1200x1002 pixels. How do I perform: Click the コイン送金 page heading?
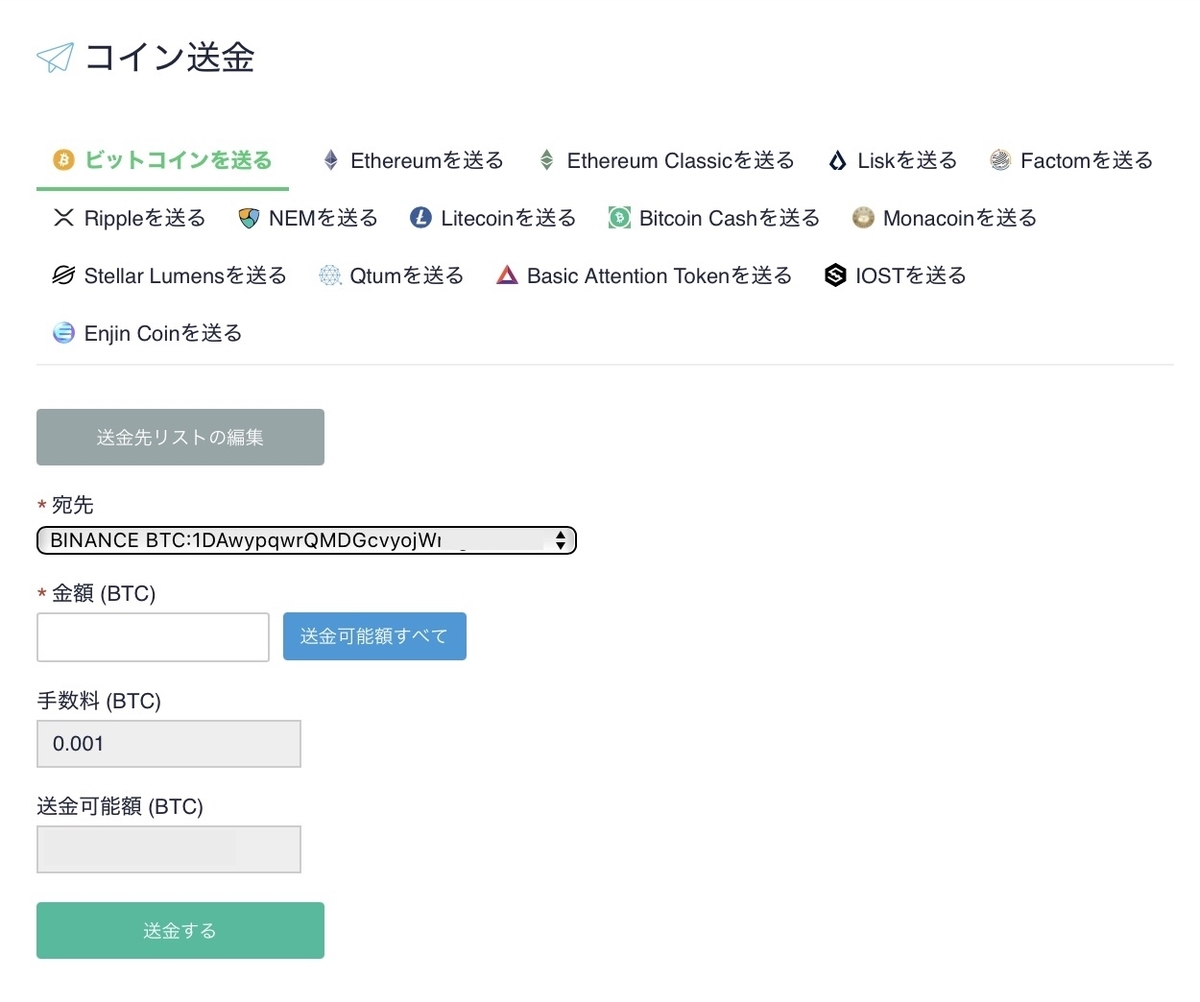tap(170, 58)
